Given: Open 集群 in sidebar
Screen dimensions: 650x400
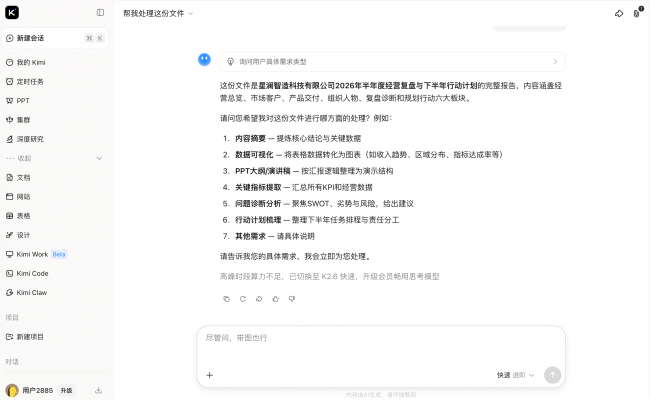Looking at the screenshot, I should [x=55, y=120].
